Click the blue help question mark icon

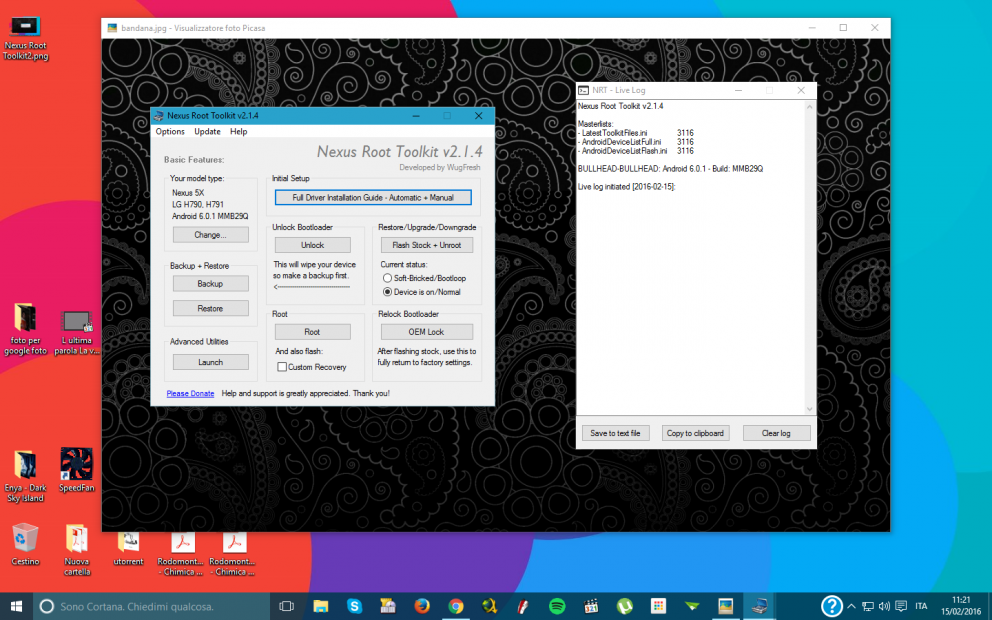pyautogui.click(x=831, y=606)
